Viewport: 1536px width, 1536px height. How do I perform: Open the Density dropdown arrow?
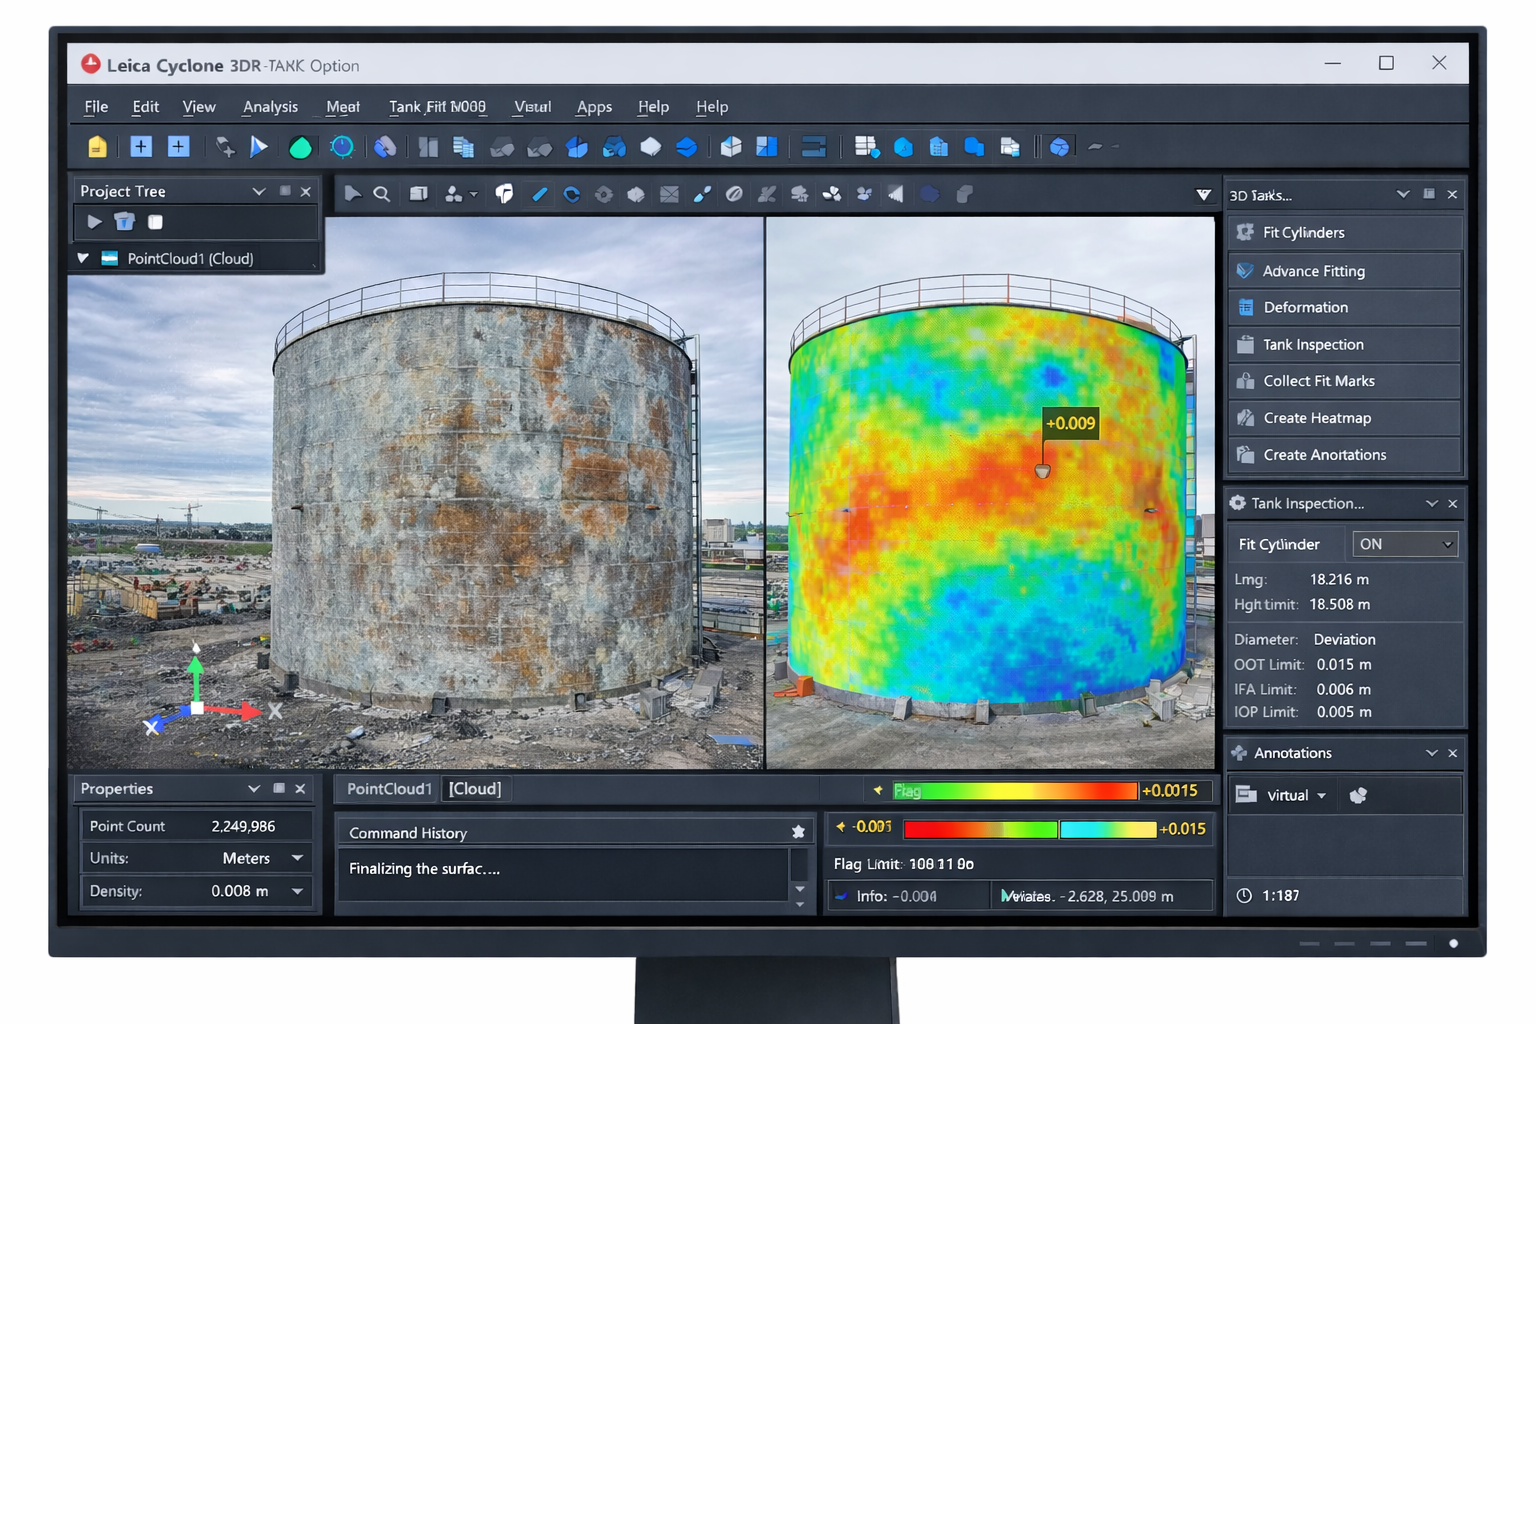click(297, 891)
